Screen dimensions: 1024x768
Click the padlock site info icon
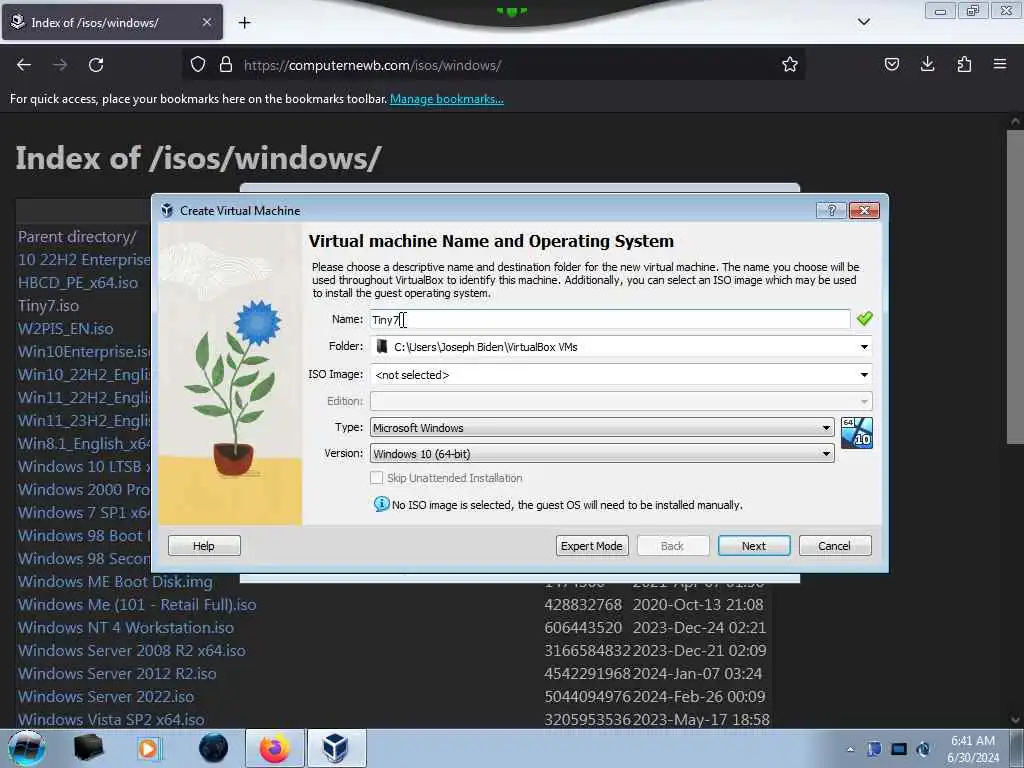point(226,64)
